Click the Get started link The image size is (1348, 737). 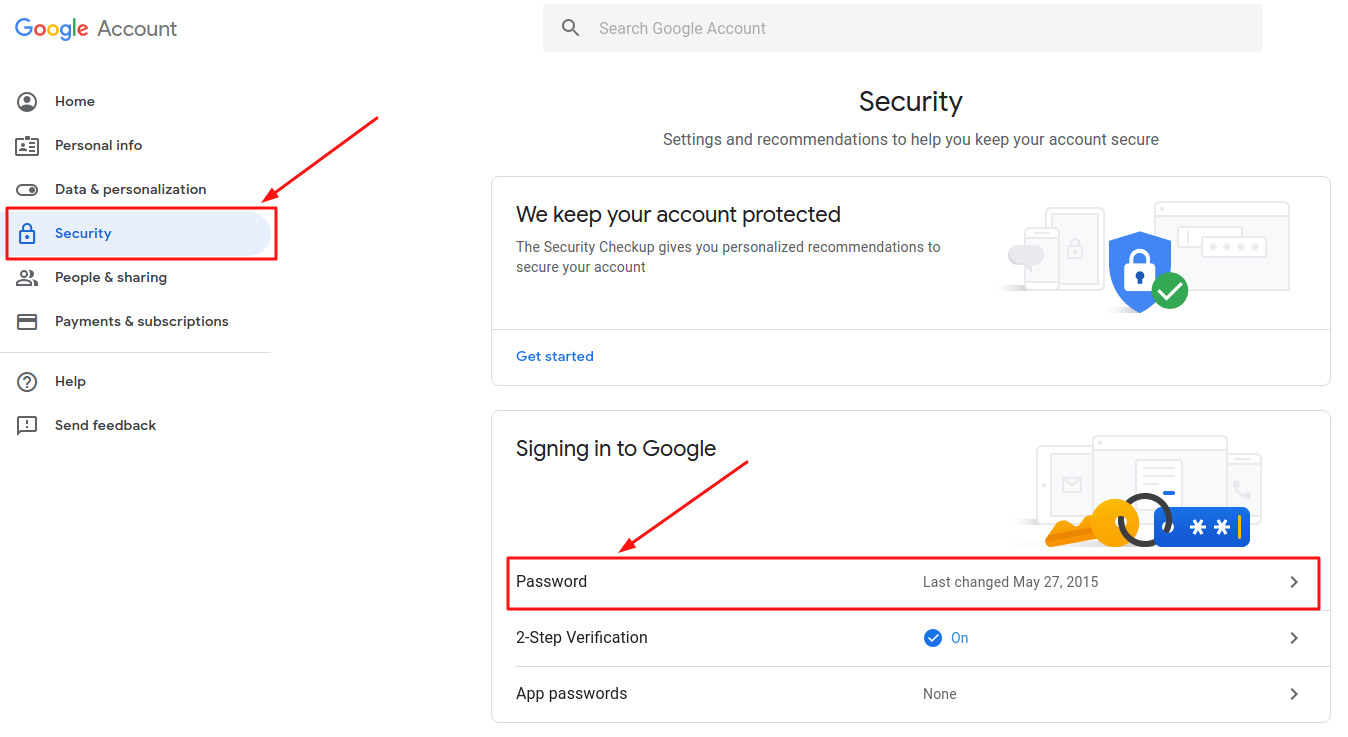pos(555,355)
